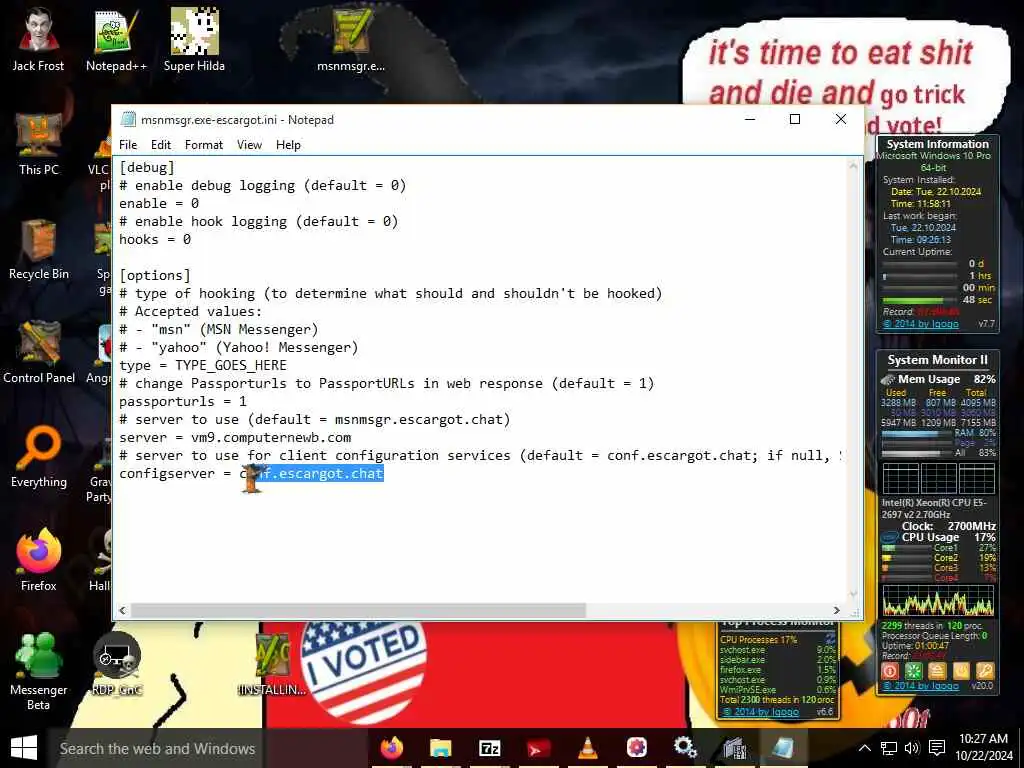Image resolution: width=1024 pixels, height=768 pixels.
Task: Open the Notepad++ desktop shortcut
Action: pyautogui.click(x=116, y=39)
